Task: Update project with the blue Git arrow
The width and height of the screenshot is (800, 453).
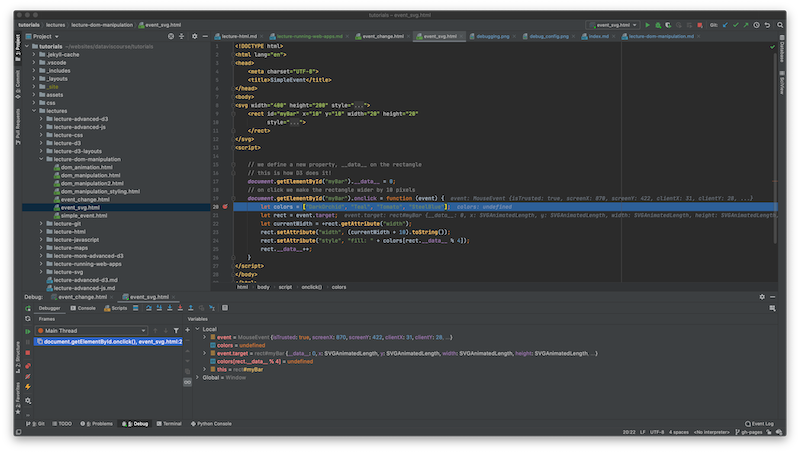Action: (x=725, y=25)
